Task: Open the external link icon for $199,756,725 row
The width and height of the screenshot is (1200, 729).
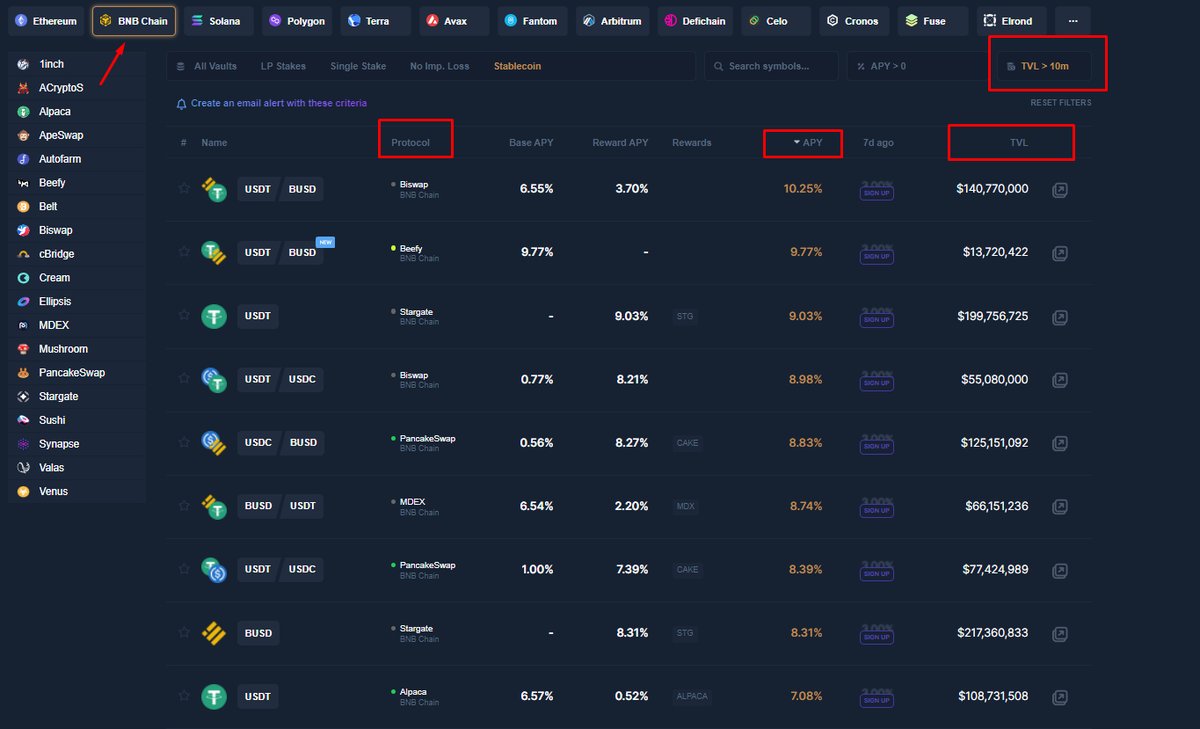Action: tap(1060, 316)
